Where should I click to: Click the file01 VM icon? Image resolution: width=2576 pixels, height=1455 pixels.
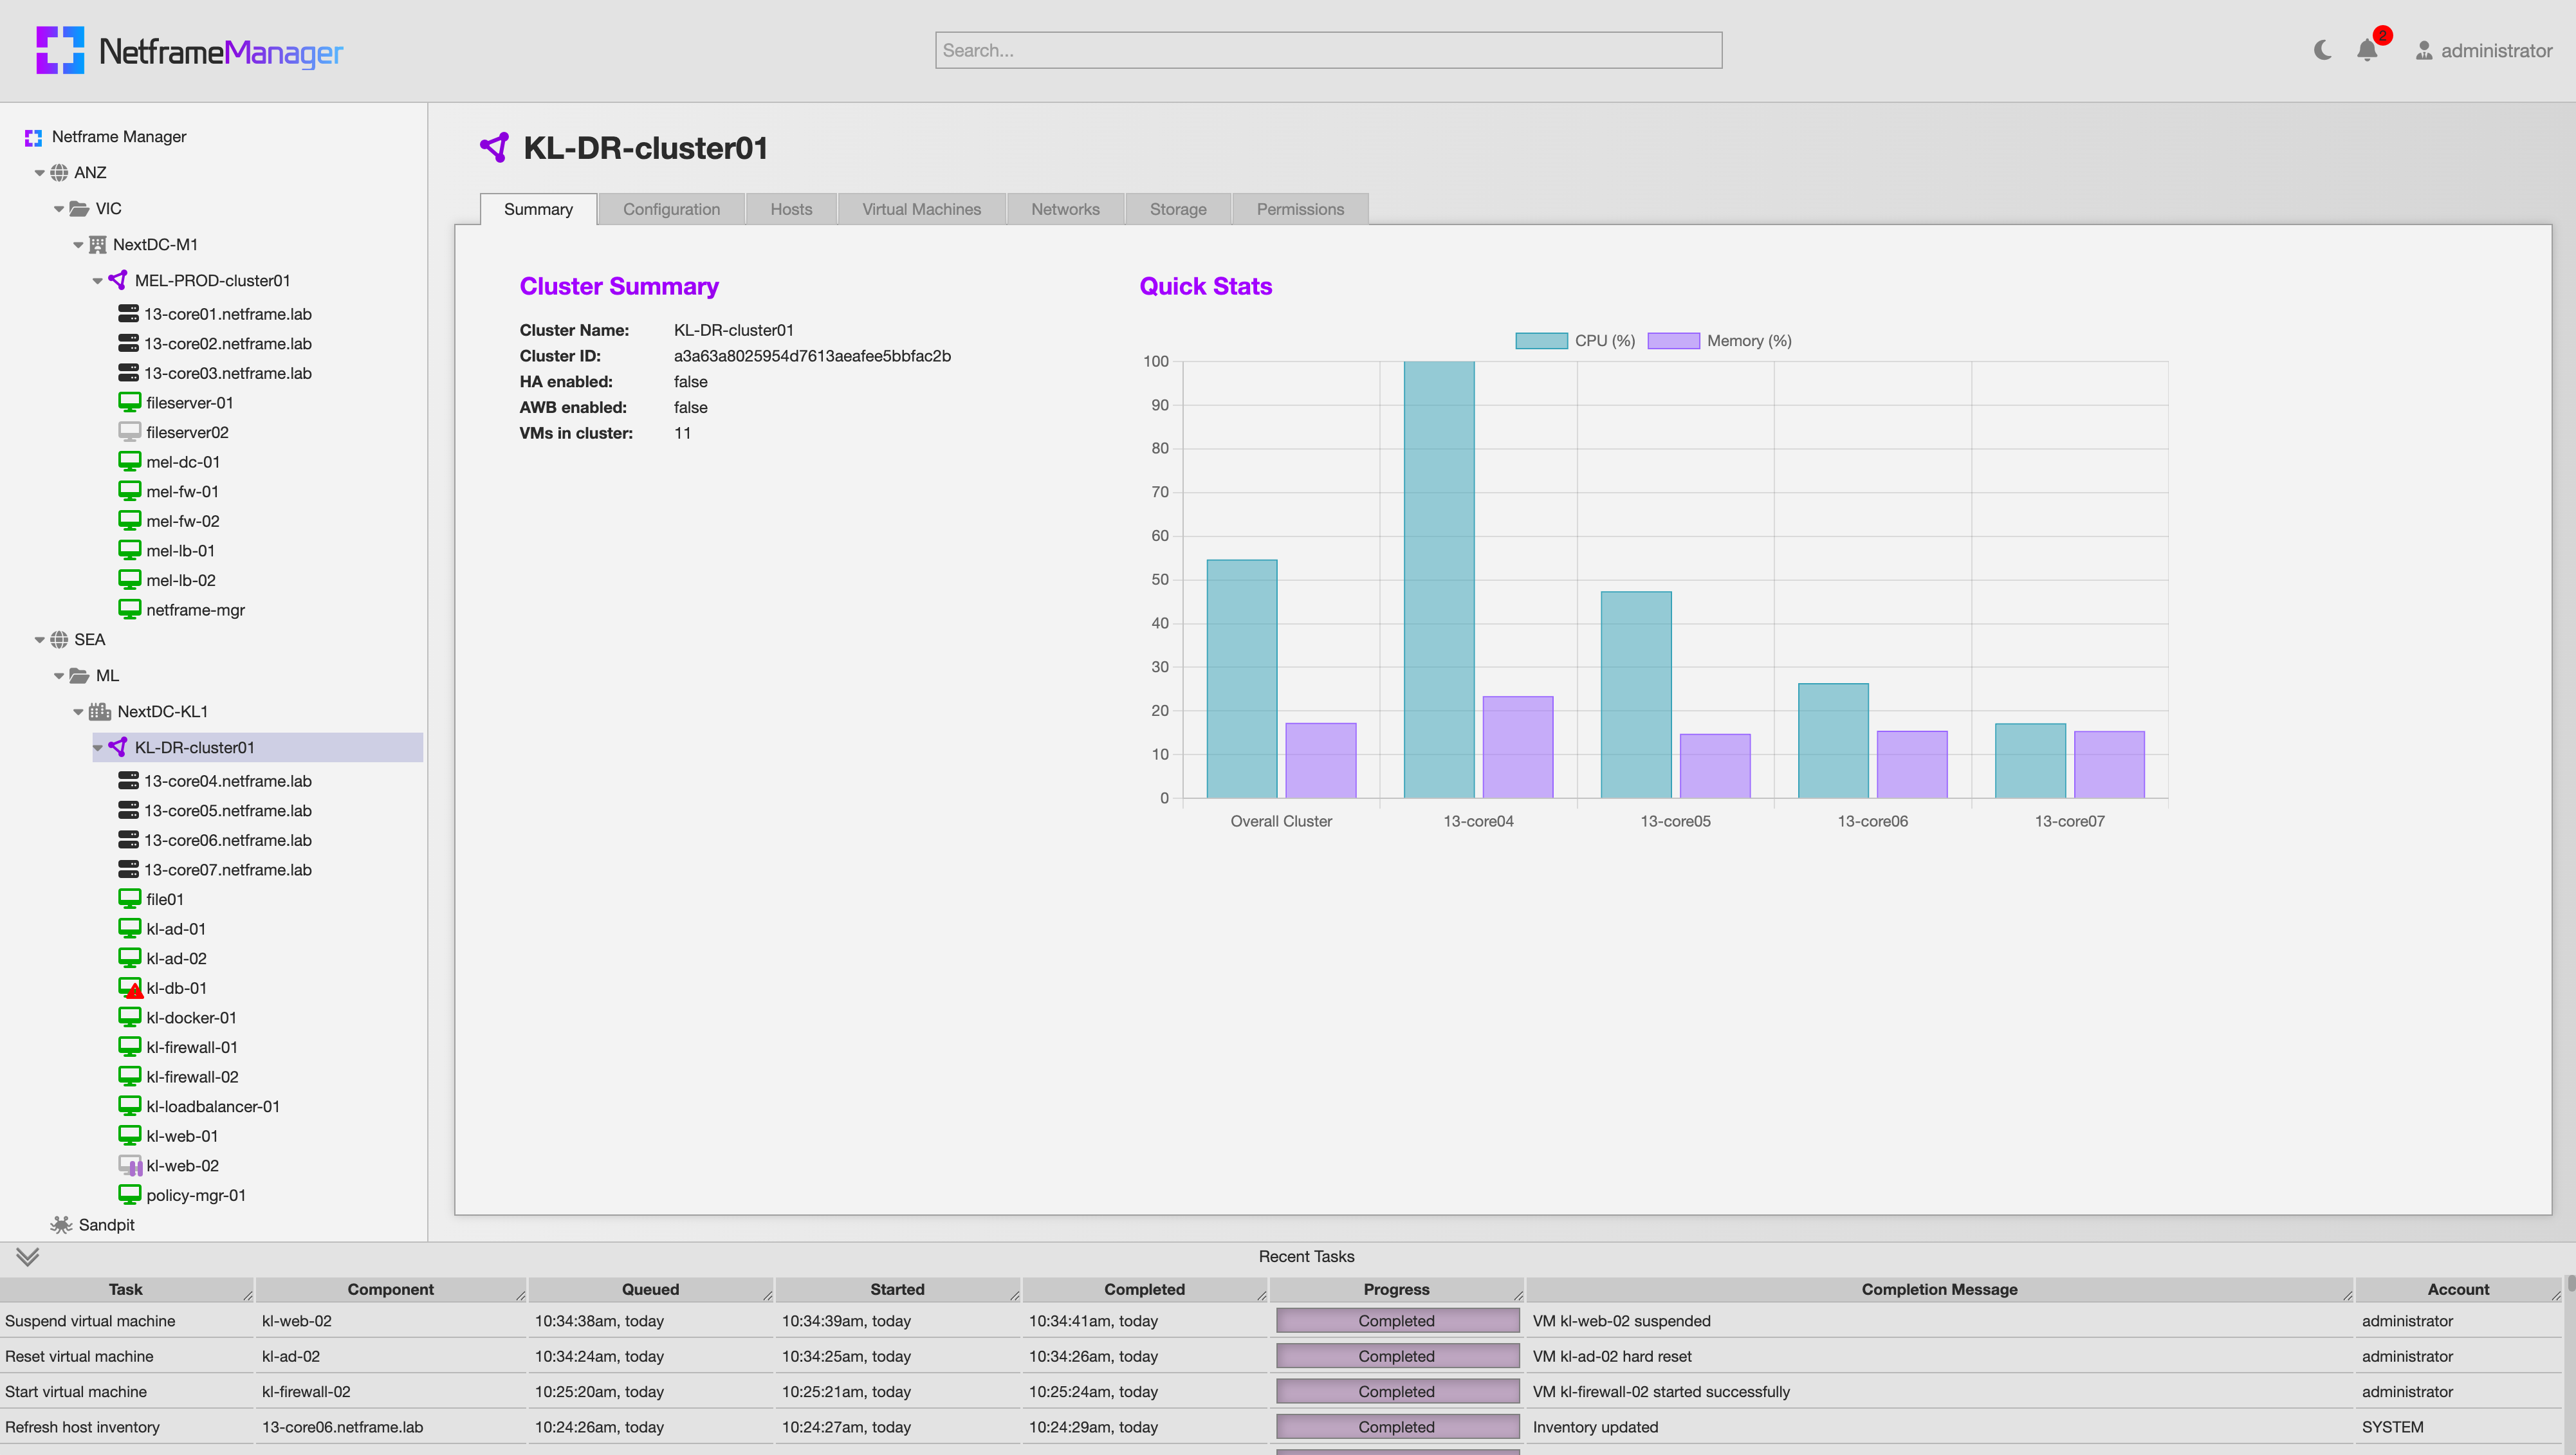[129, 899]
